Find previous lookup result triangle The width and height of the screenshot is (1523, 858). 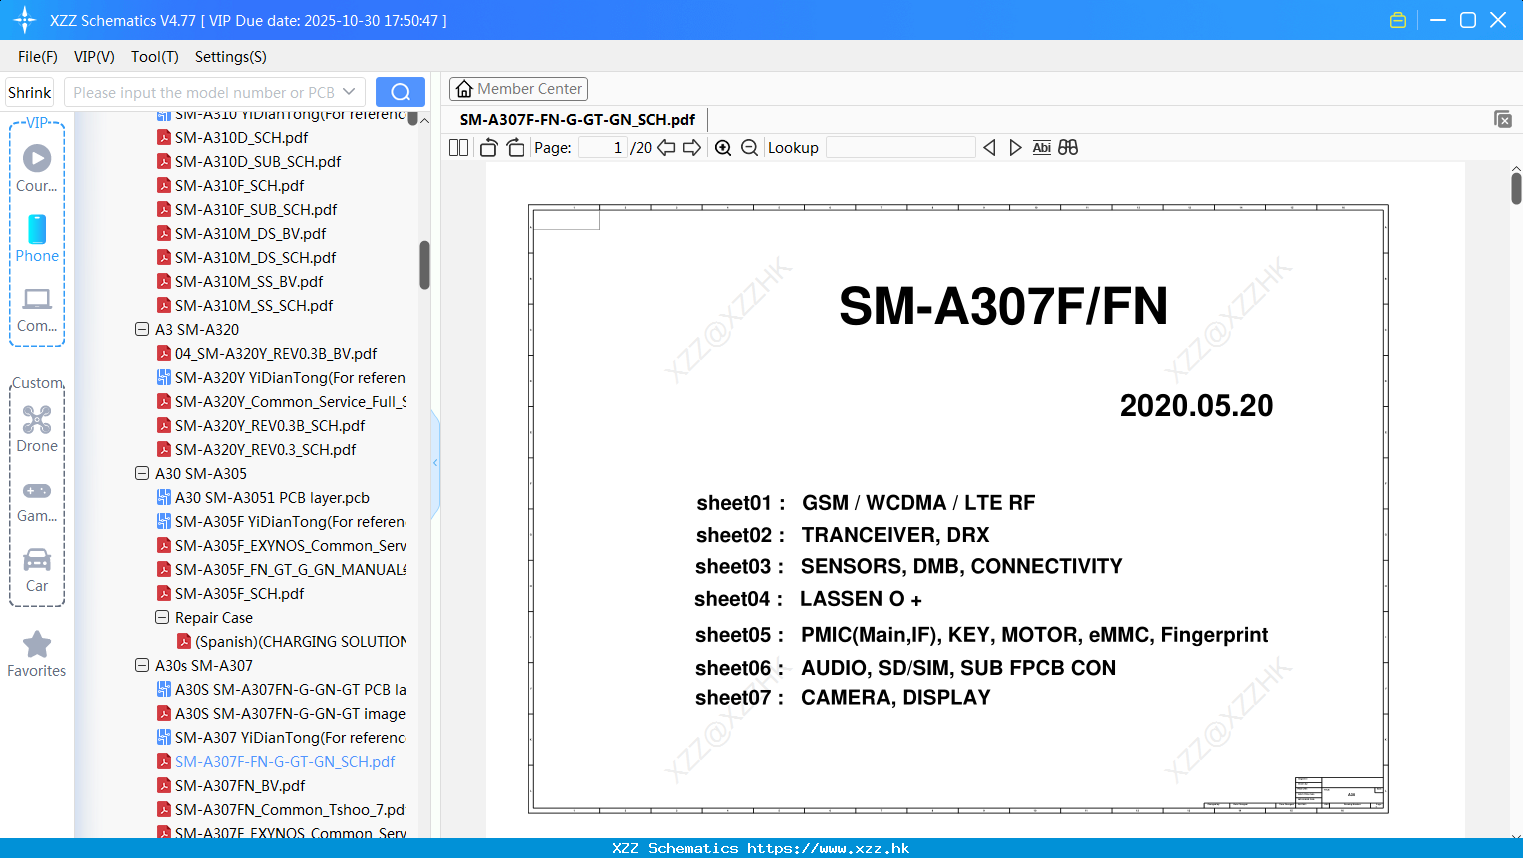tap(989, 148)
